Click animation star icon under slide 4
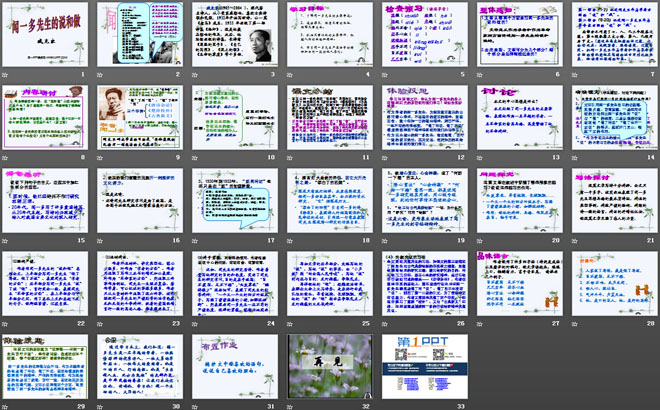Viewport: 660px width, 410px height. pos(290,75)
